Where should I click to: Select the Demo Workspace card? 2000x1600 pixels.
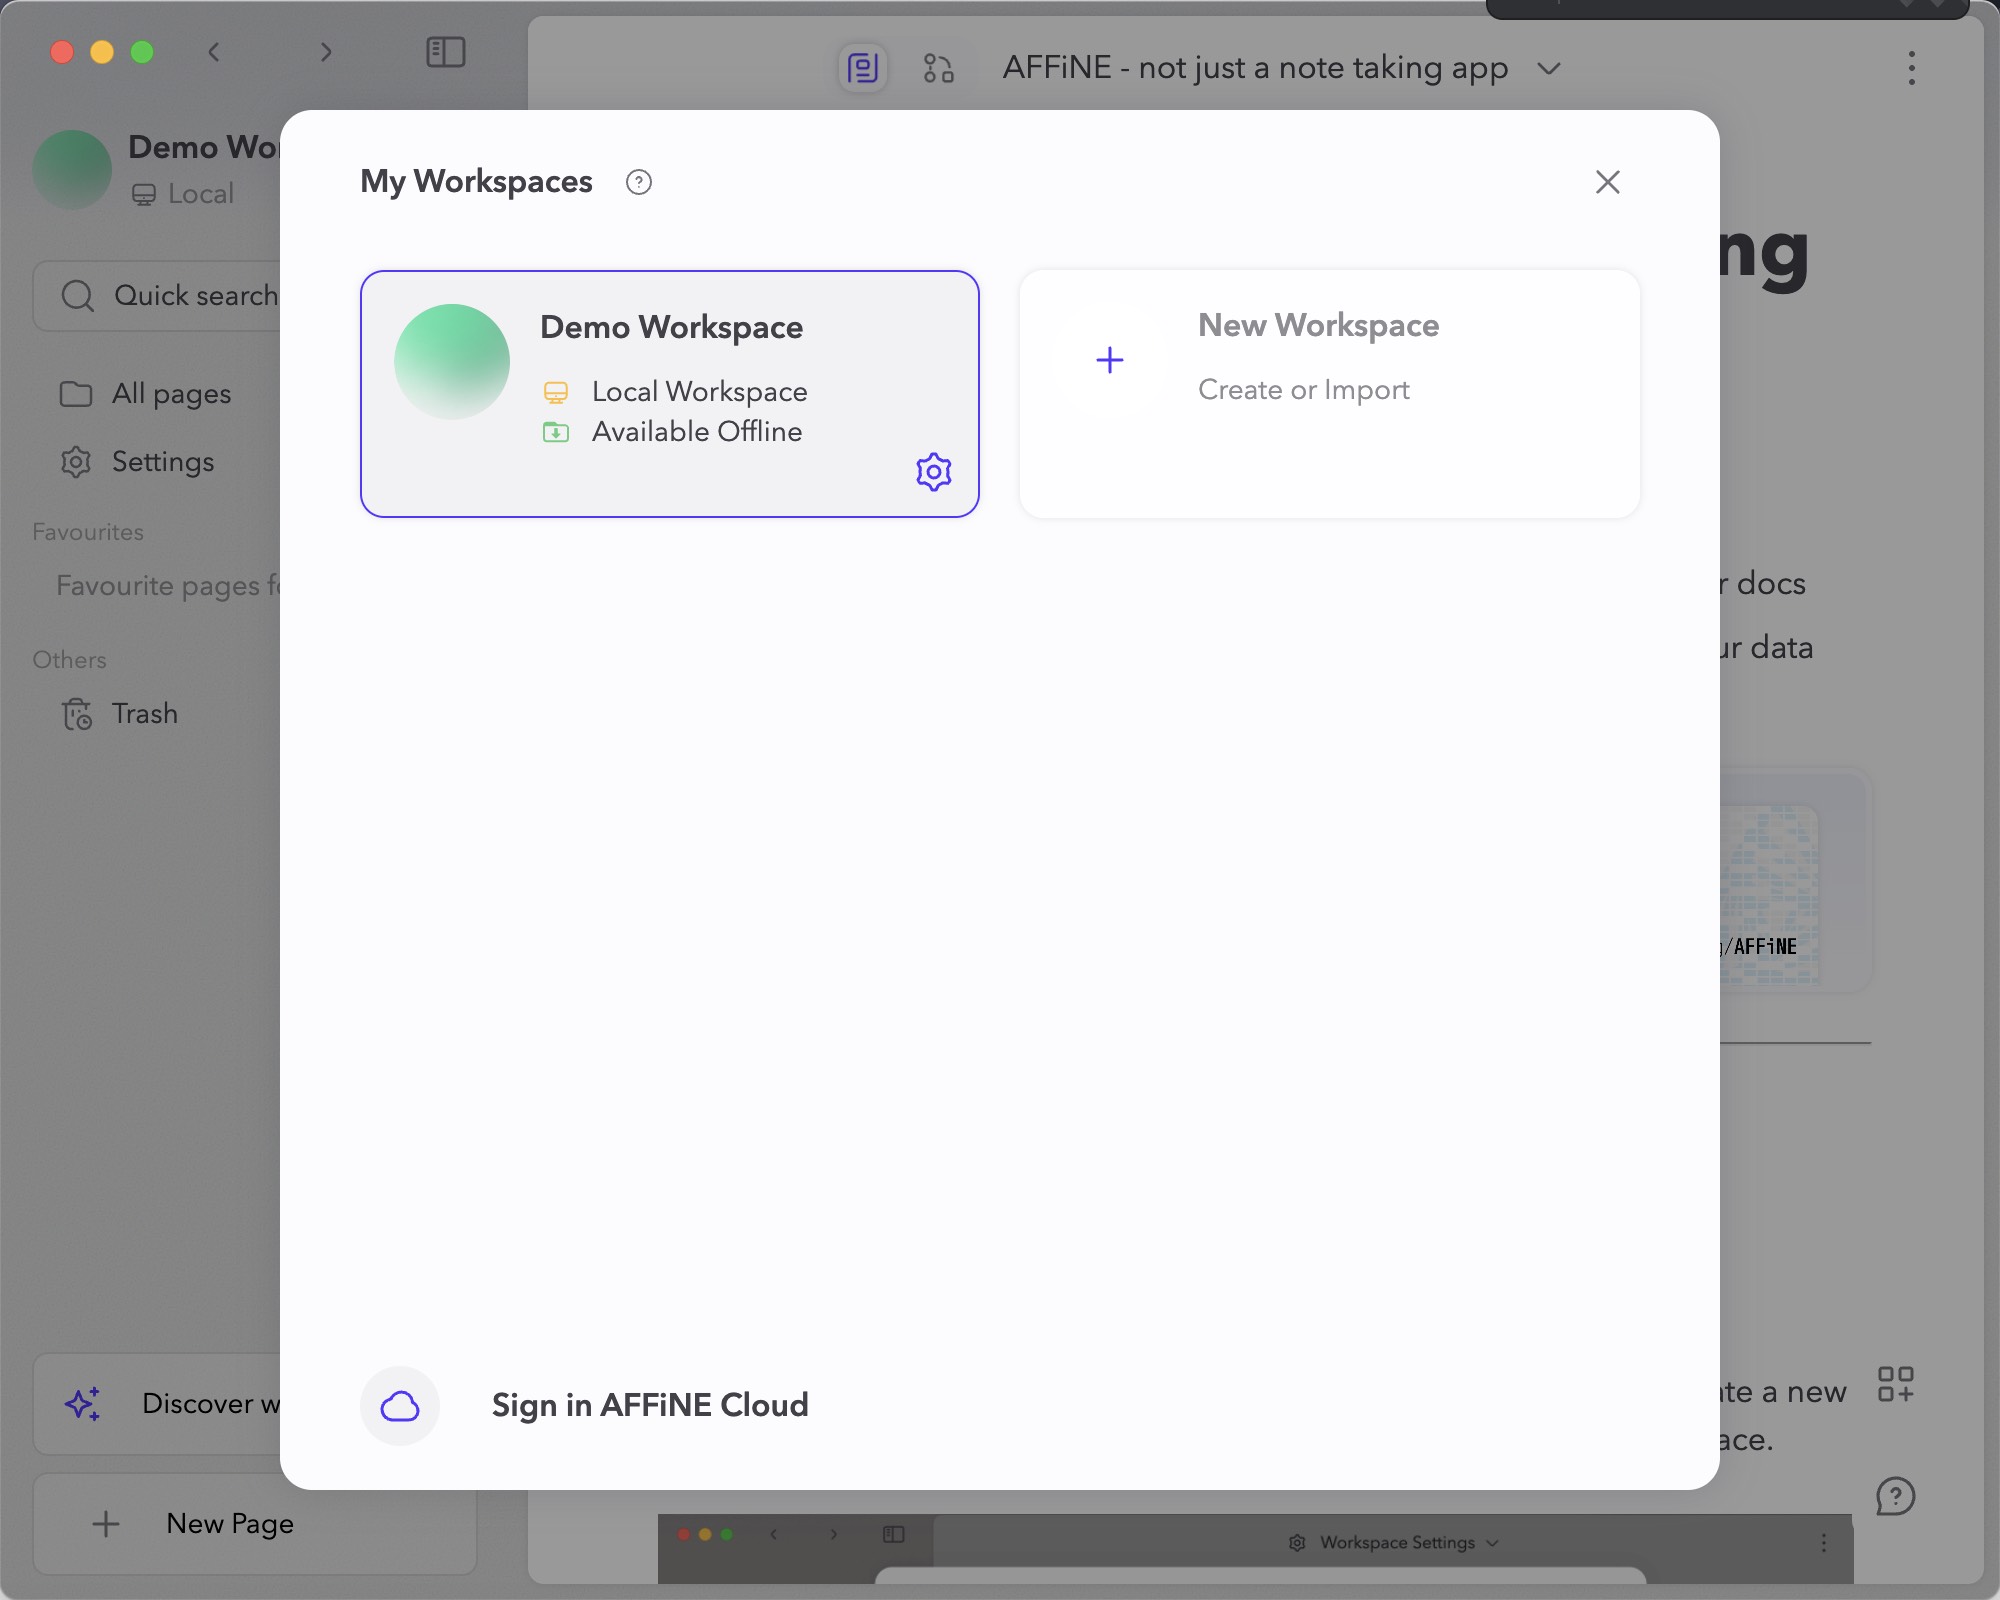tap(669, 393)
